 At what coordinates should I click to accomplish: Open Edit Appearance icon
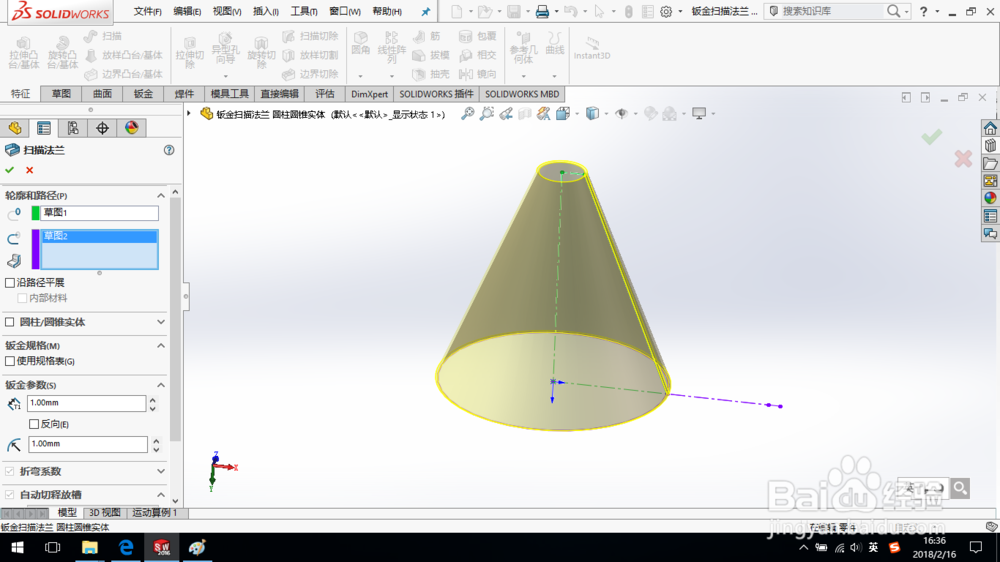coord(650,114)
